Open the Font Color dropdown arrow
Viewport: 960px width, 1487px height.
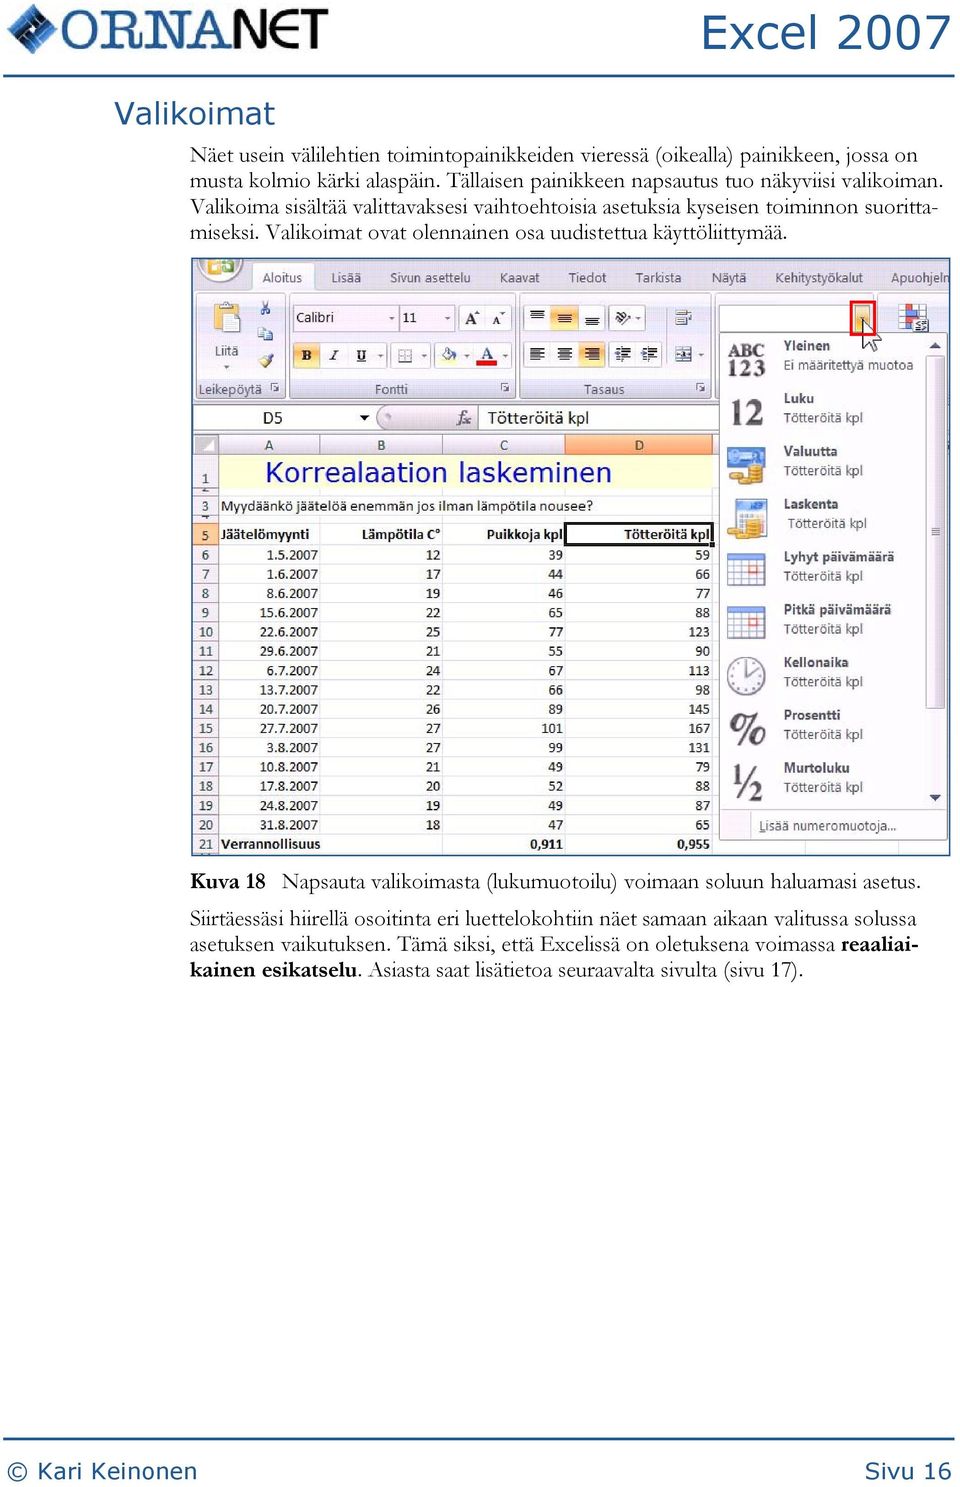point(505,356)
